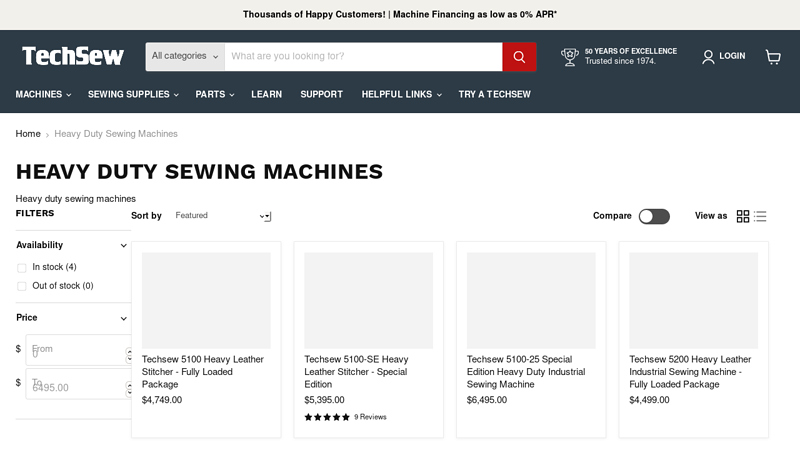Open Techsew 5100-25 product thumbnail
The height and width of the screenshot is (450, 800).
531,301
